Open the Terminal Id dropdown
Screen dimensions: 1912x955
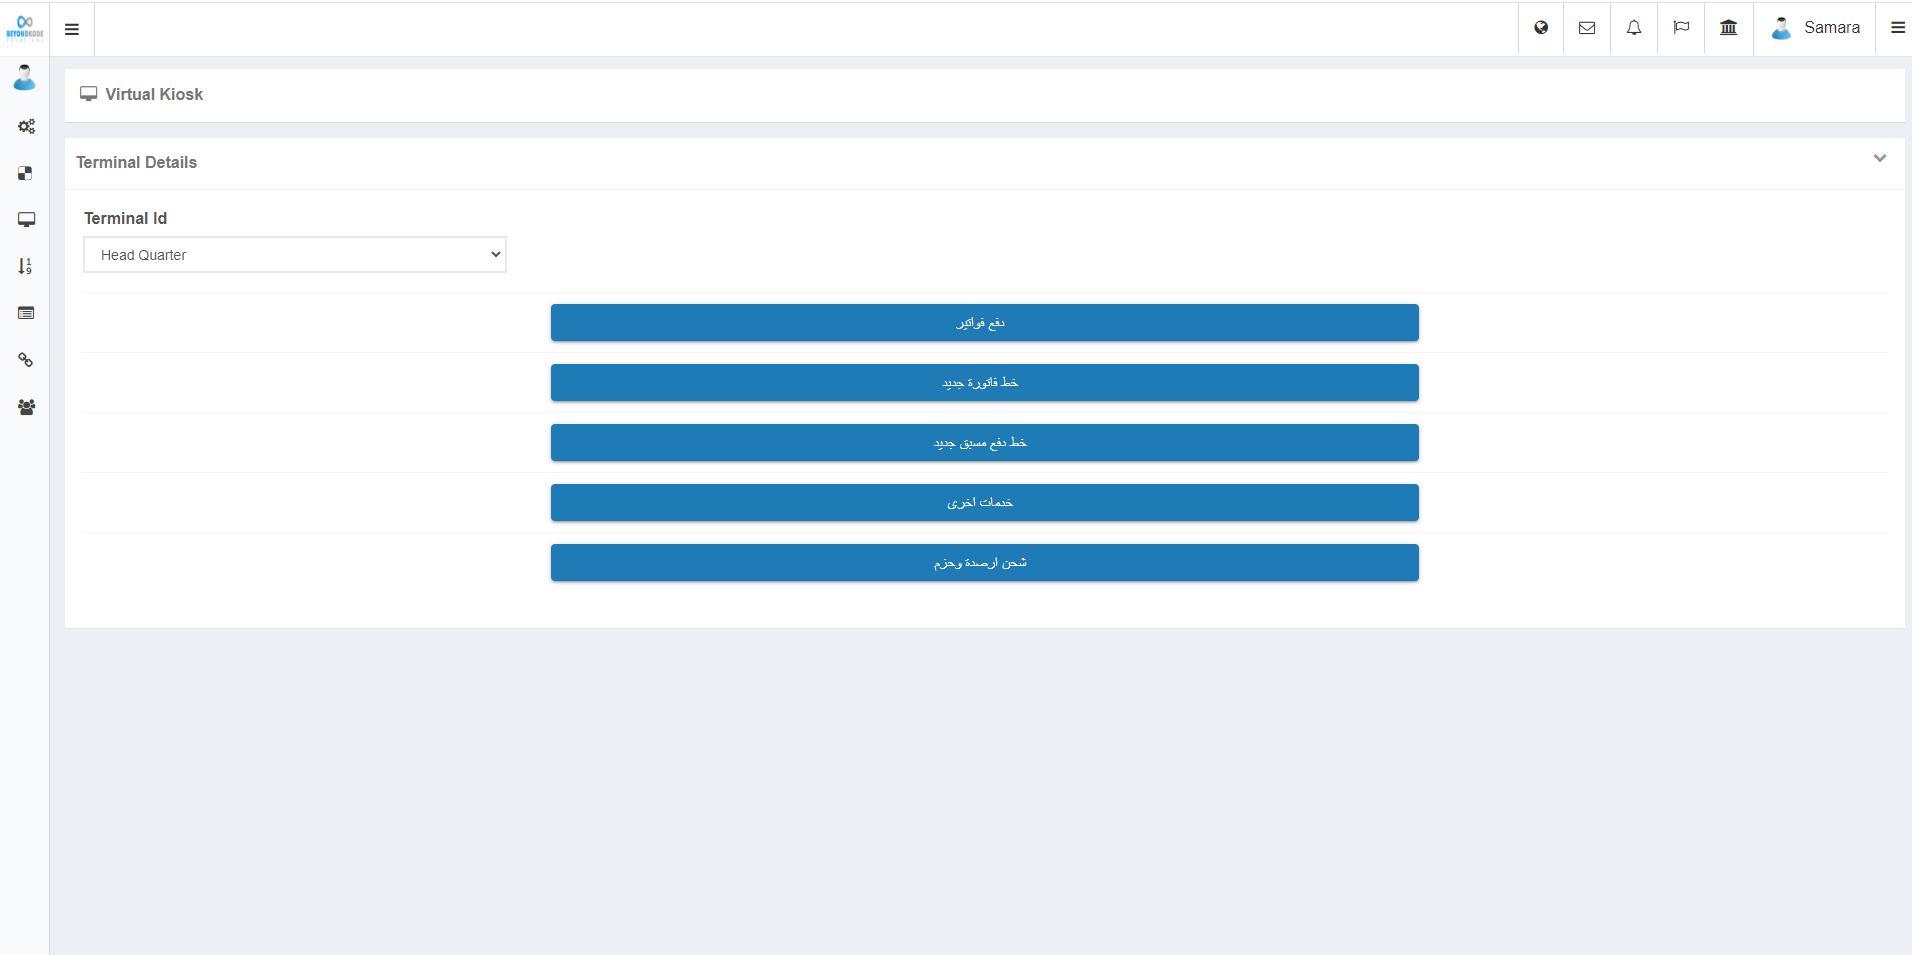click(x=295, y=255)
